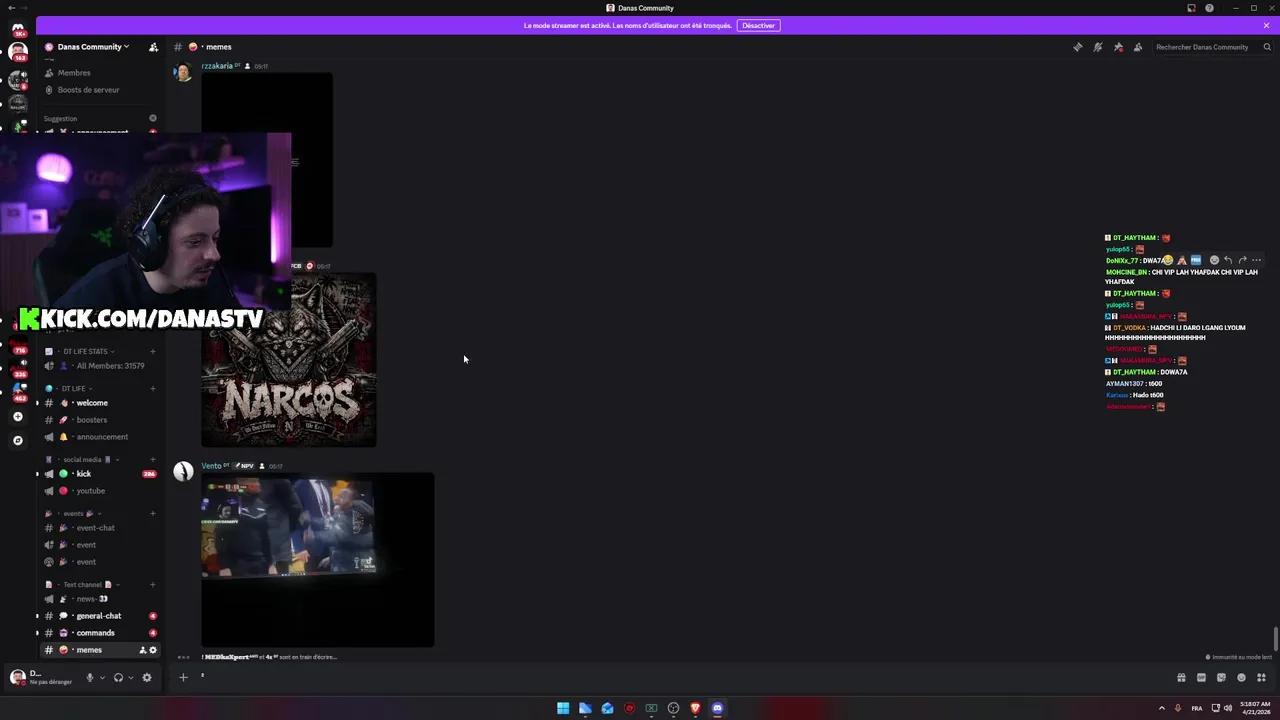Click the inbox icon with red badge
Screen dimensions: 1280x720
(1118, 47)
